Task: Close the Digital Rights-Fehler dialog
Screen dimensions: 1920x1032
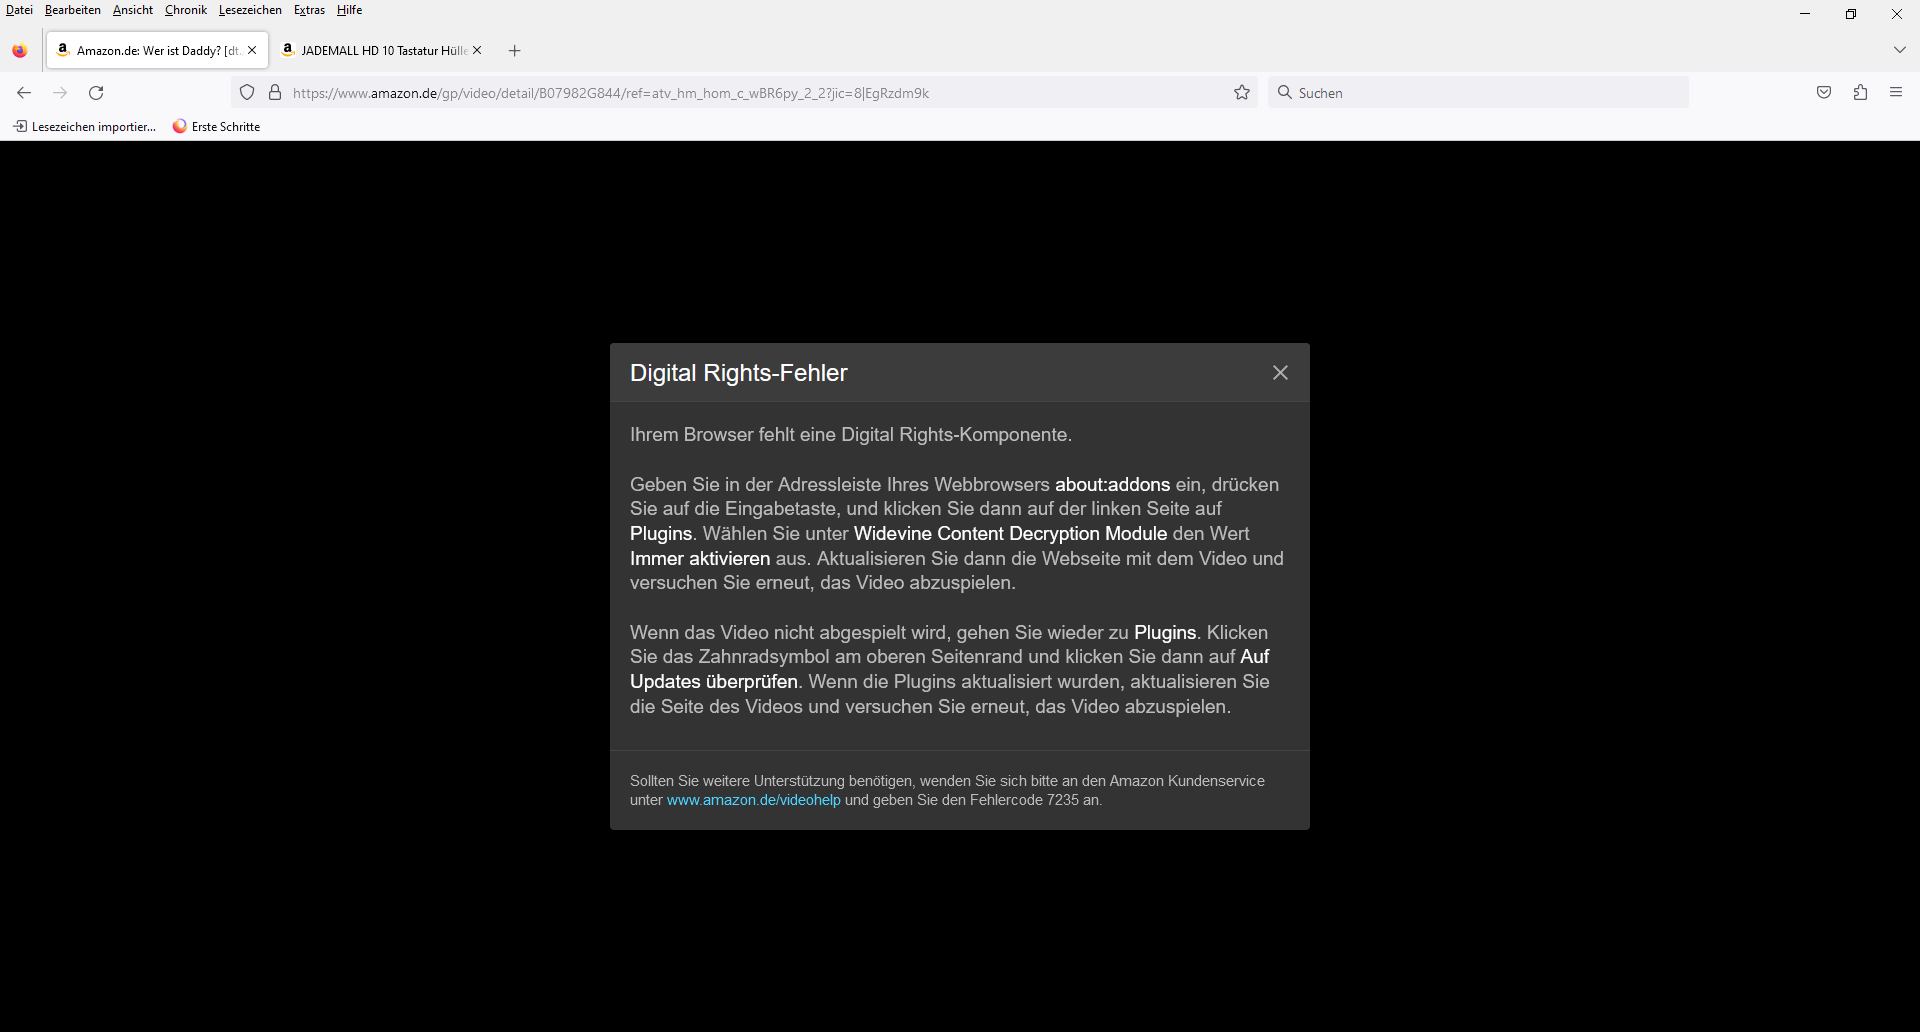Action: coord(1280,373)
